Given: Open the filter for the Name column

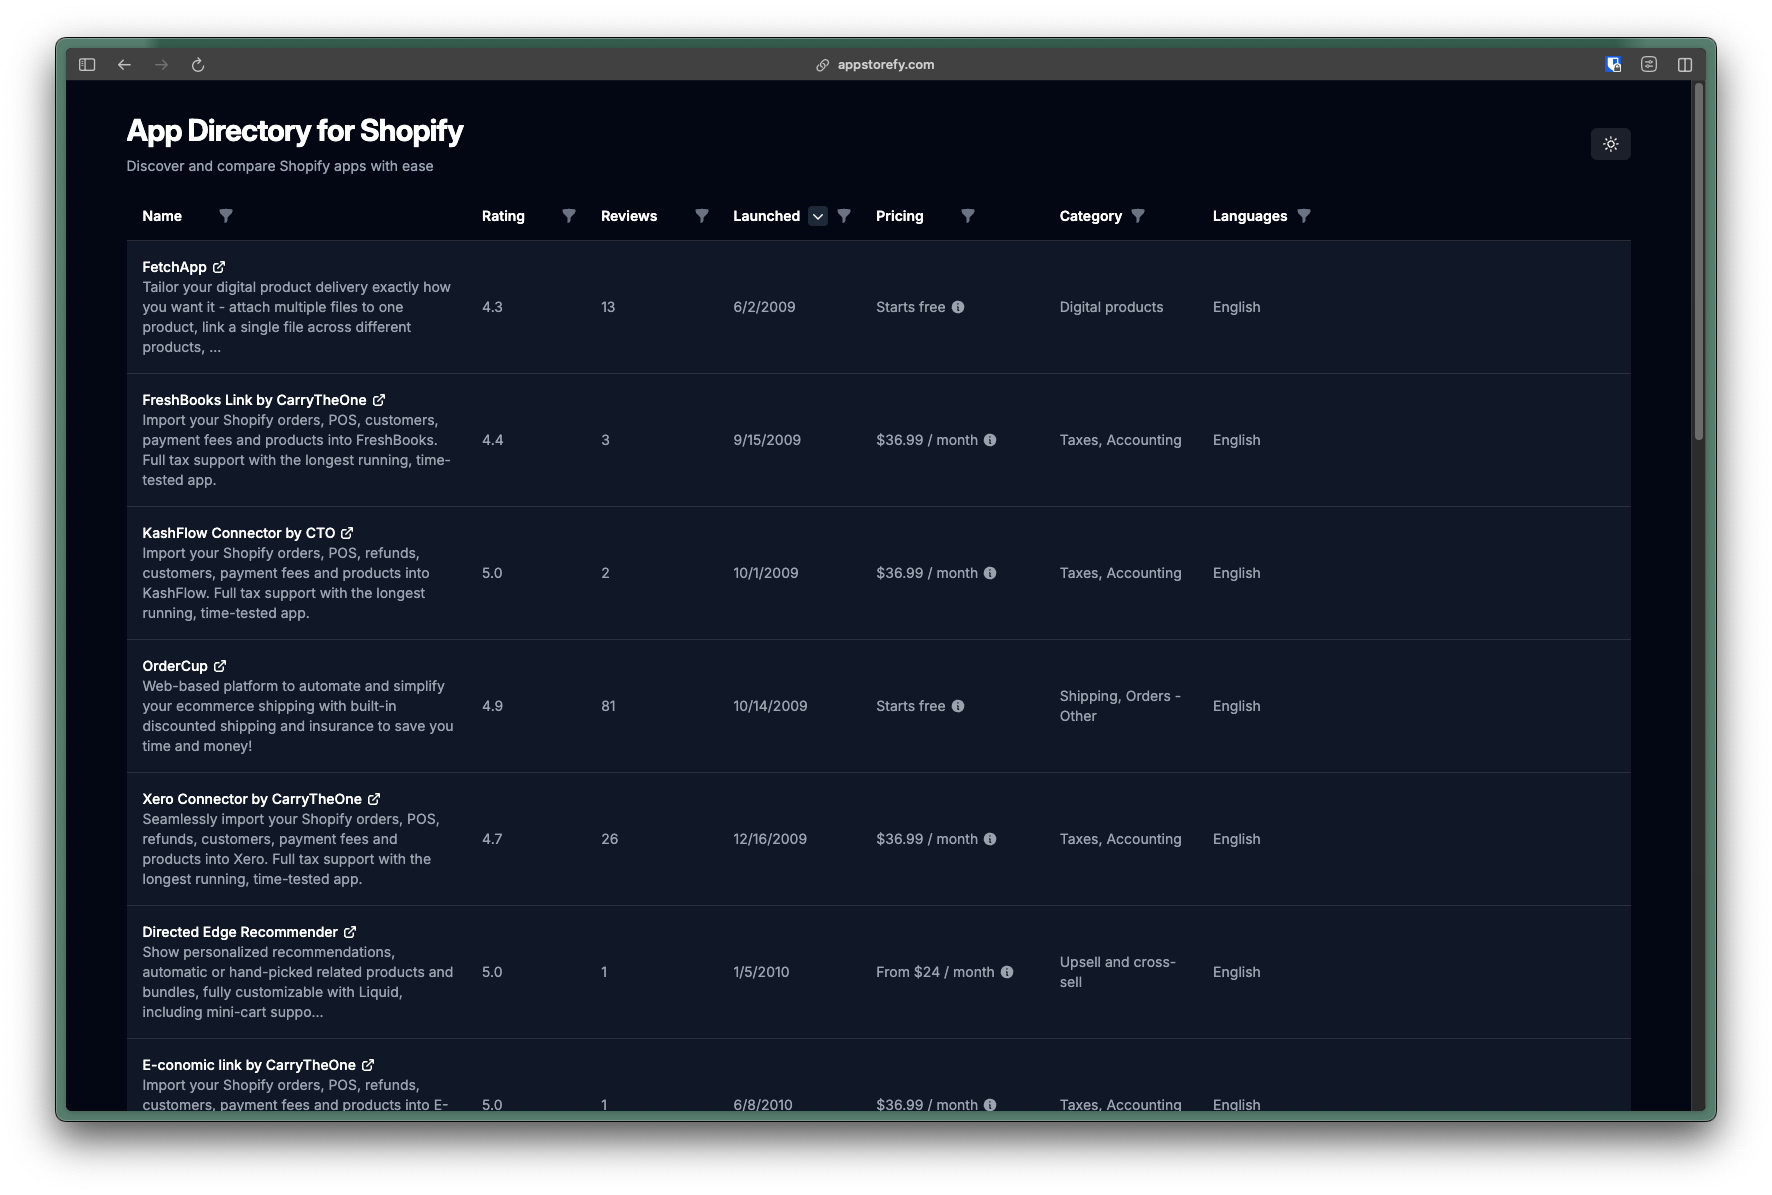Looking at the screenshot, I should [x=226, y=216].
